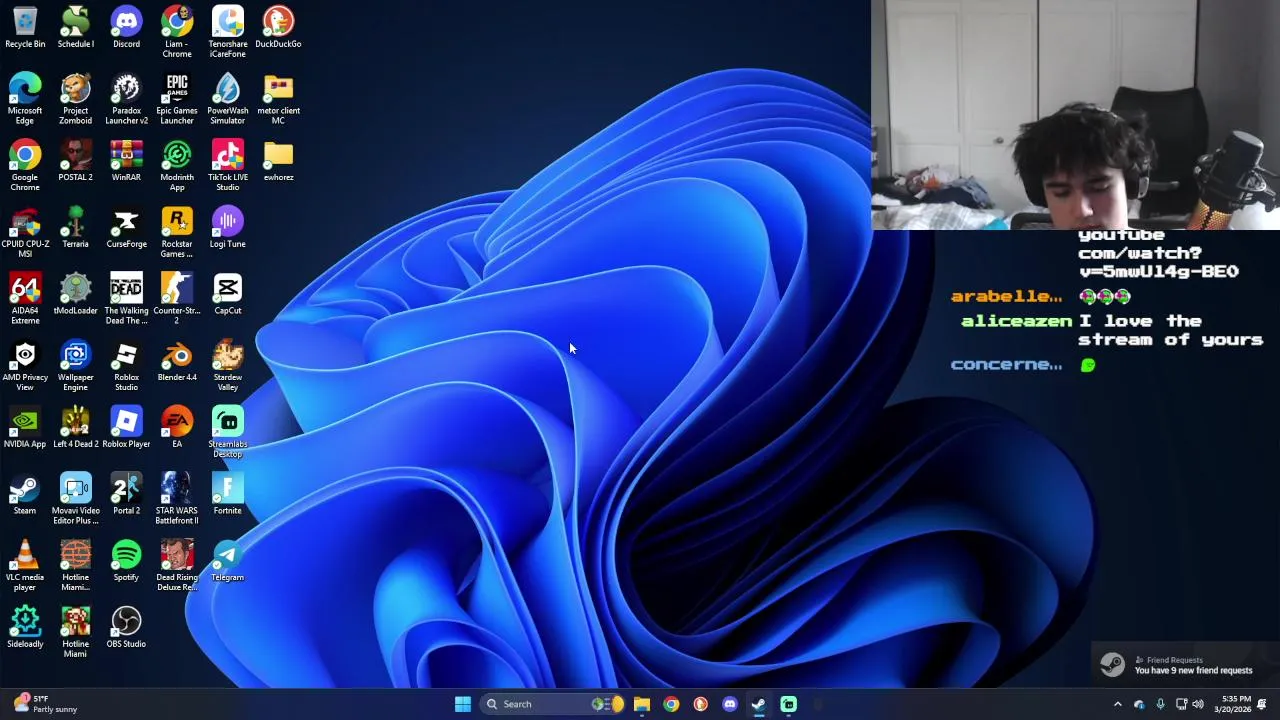Open Steam desktop shortcut

point(25,495)
